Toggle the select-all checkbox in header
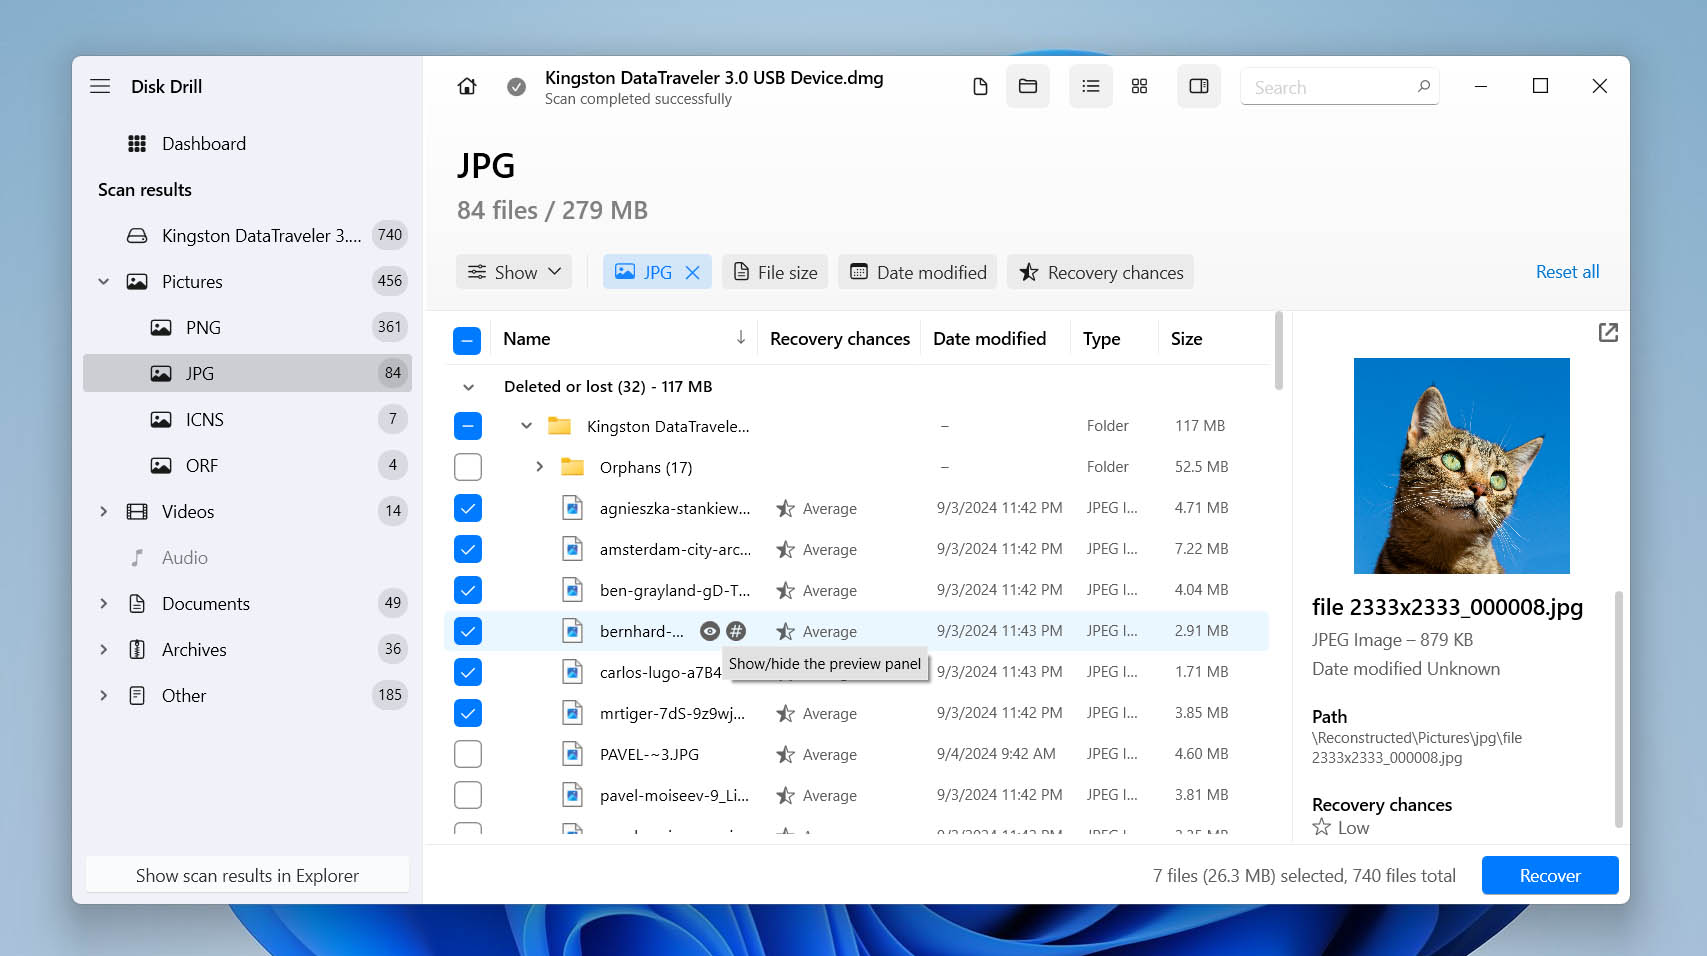1707x956 pixels. [x=467, y=340]
